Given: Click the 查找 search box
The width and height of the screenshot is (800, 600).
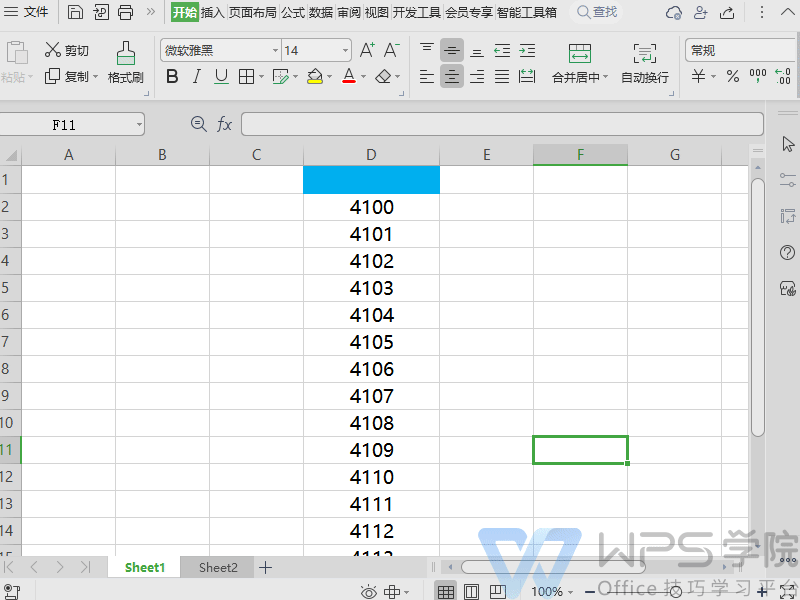Looking at the screenshot, I should [597, 12].
